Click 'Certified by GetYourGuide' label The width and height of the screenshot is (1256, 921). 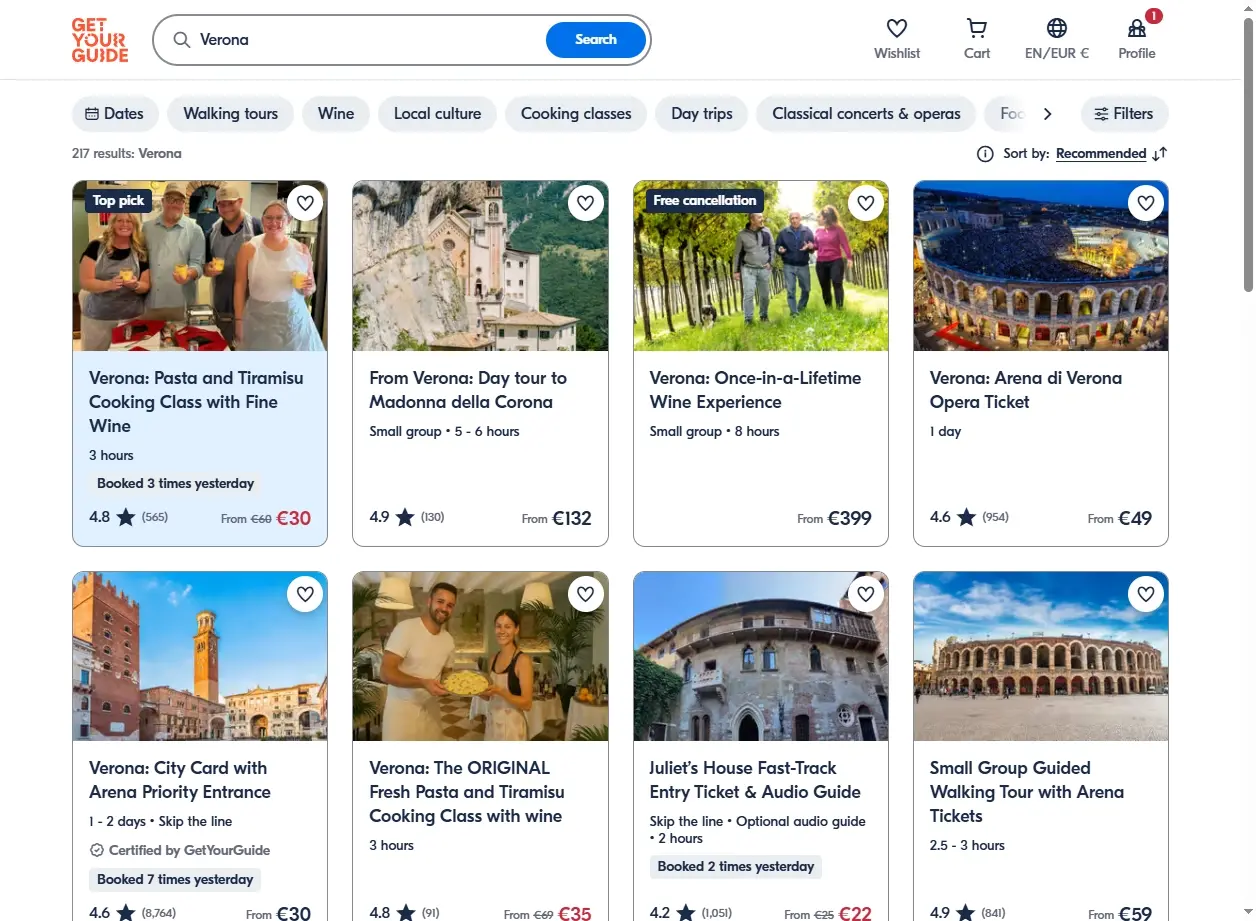[180, 850]
